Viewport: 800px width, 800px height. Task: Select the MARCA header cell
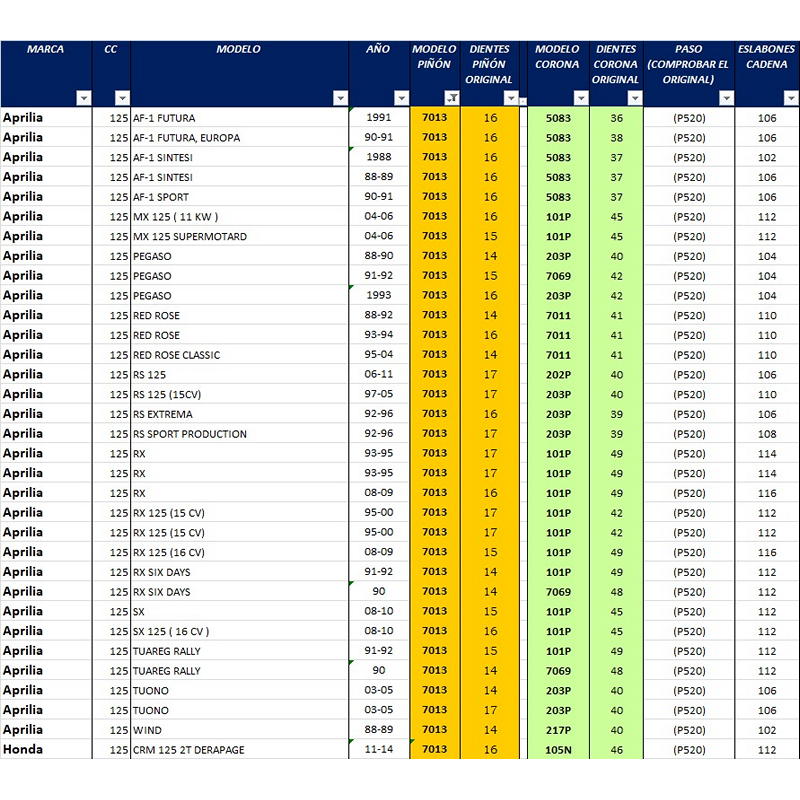pyautogui.click(x=46, y=73)
